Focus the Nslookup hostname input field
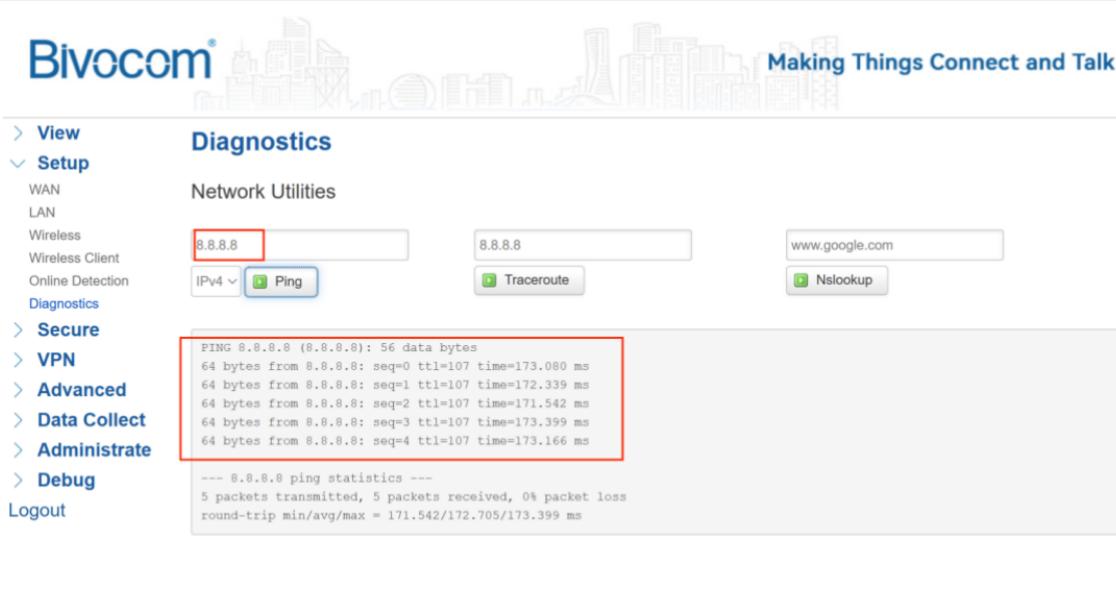1116x592 pixels. [894, 245]
